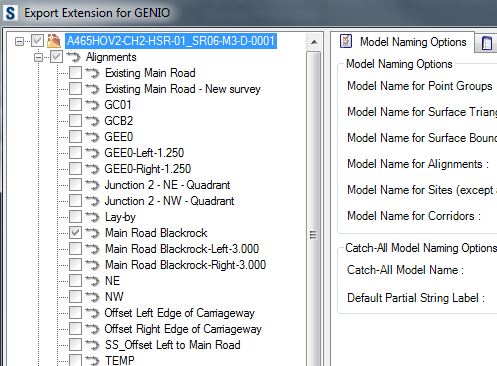The width and height of the screenshot is (497, 366).
Task: Click the alignment icon next to NE
Action: tap(92, 281)
